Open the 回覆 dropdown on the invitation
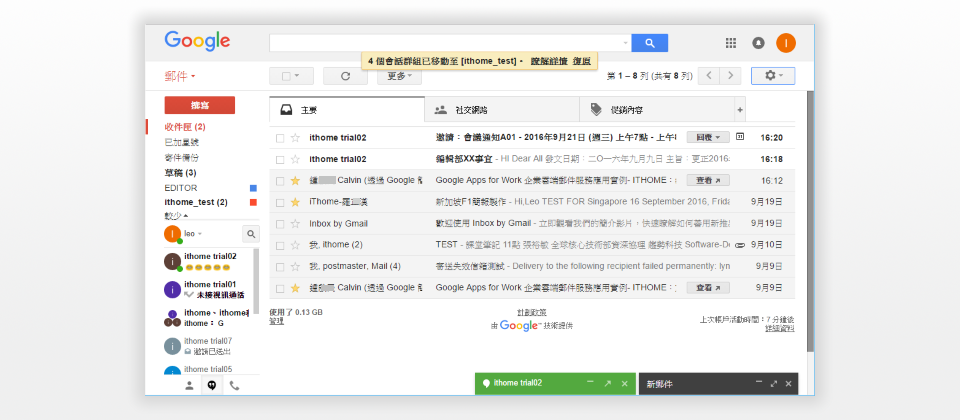This screenshot has height=420, width=960. [708, 137]
